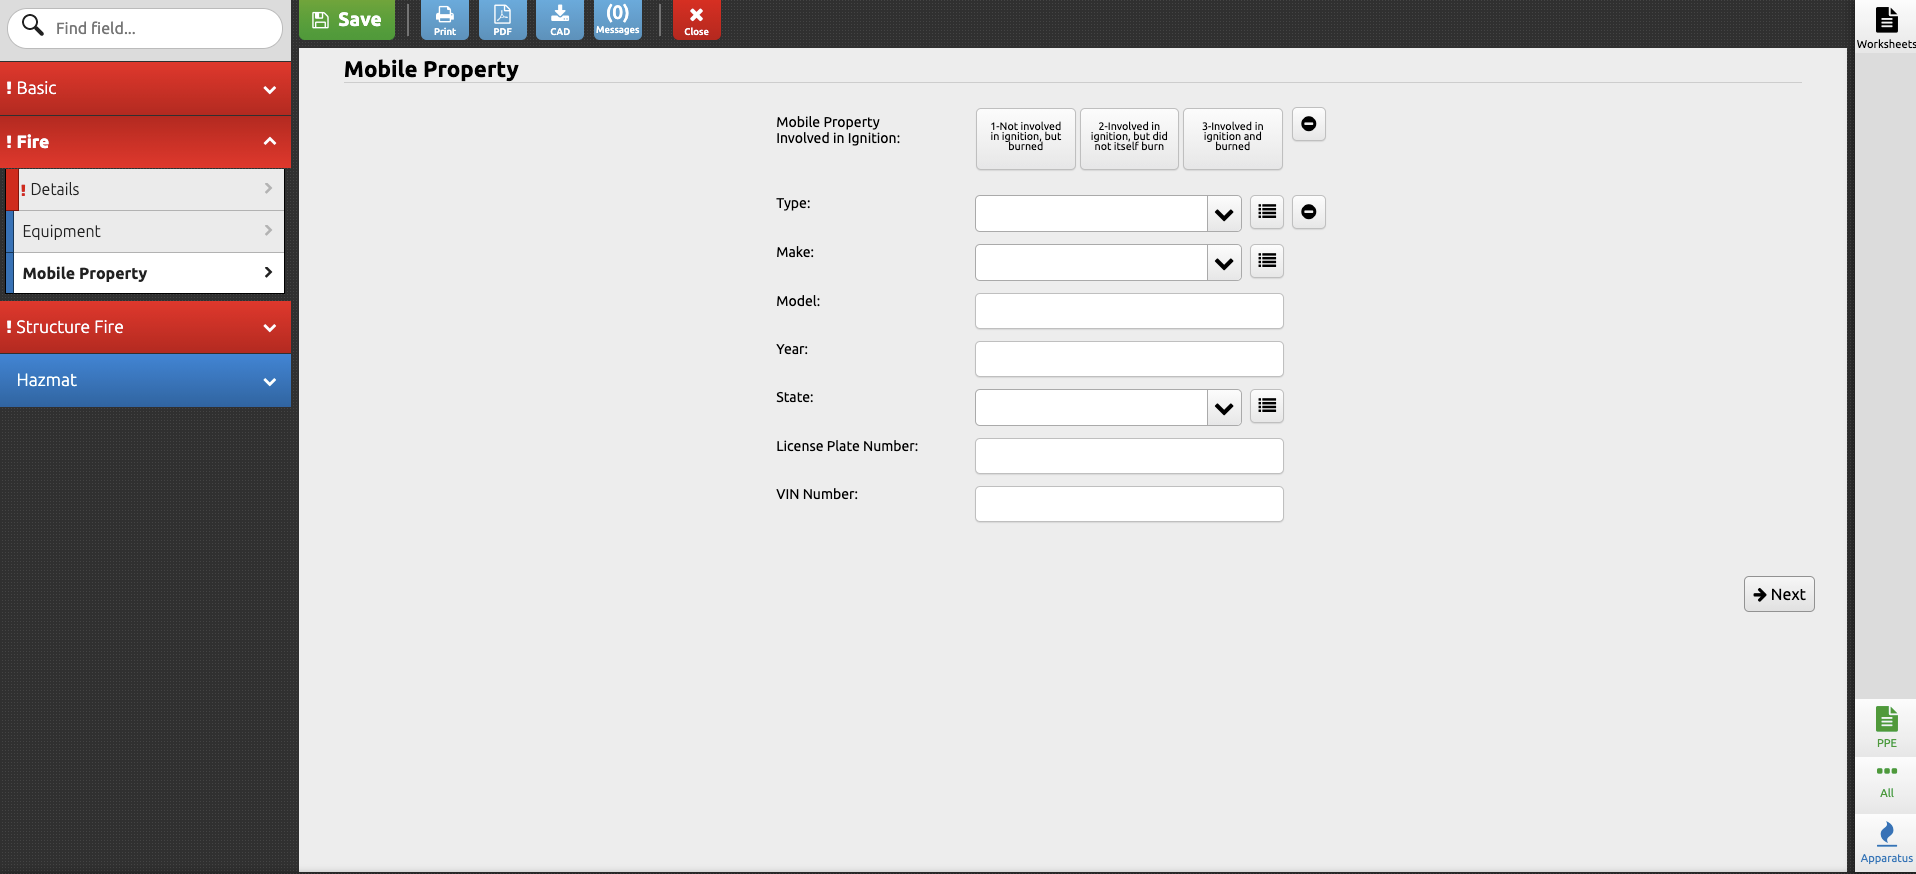1916x874 pixels.
Task: Open the Worksheets panel icon
Action: [1886, 27]
